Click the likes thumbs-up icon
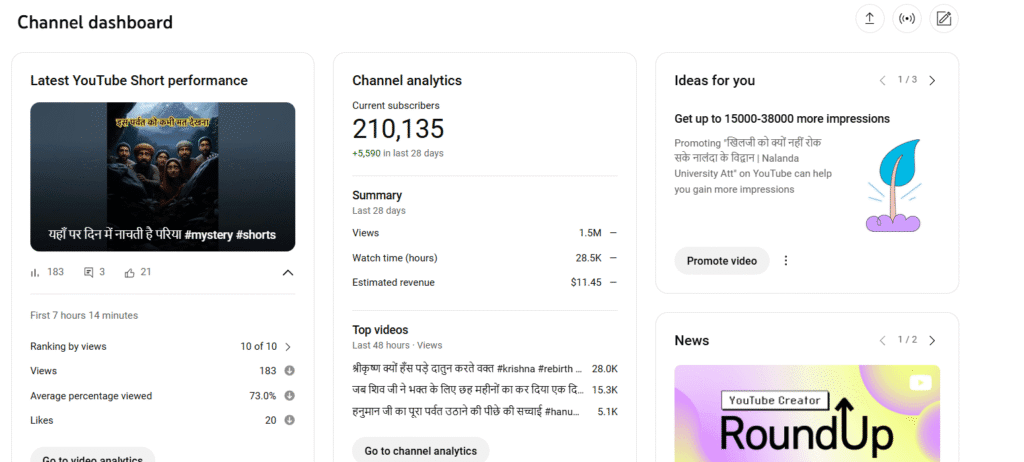 (x=130, y=272)
